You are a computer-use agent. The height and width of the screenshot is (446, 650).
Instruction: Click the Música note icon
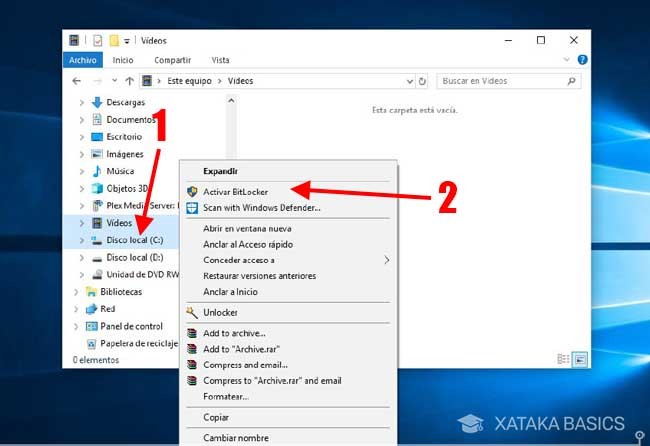97,171
